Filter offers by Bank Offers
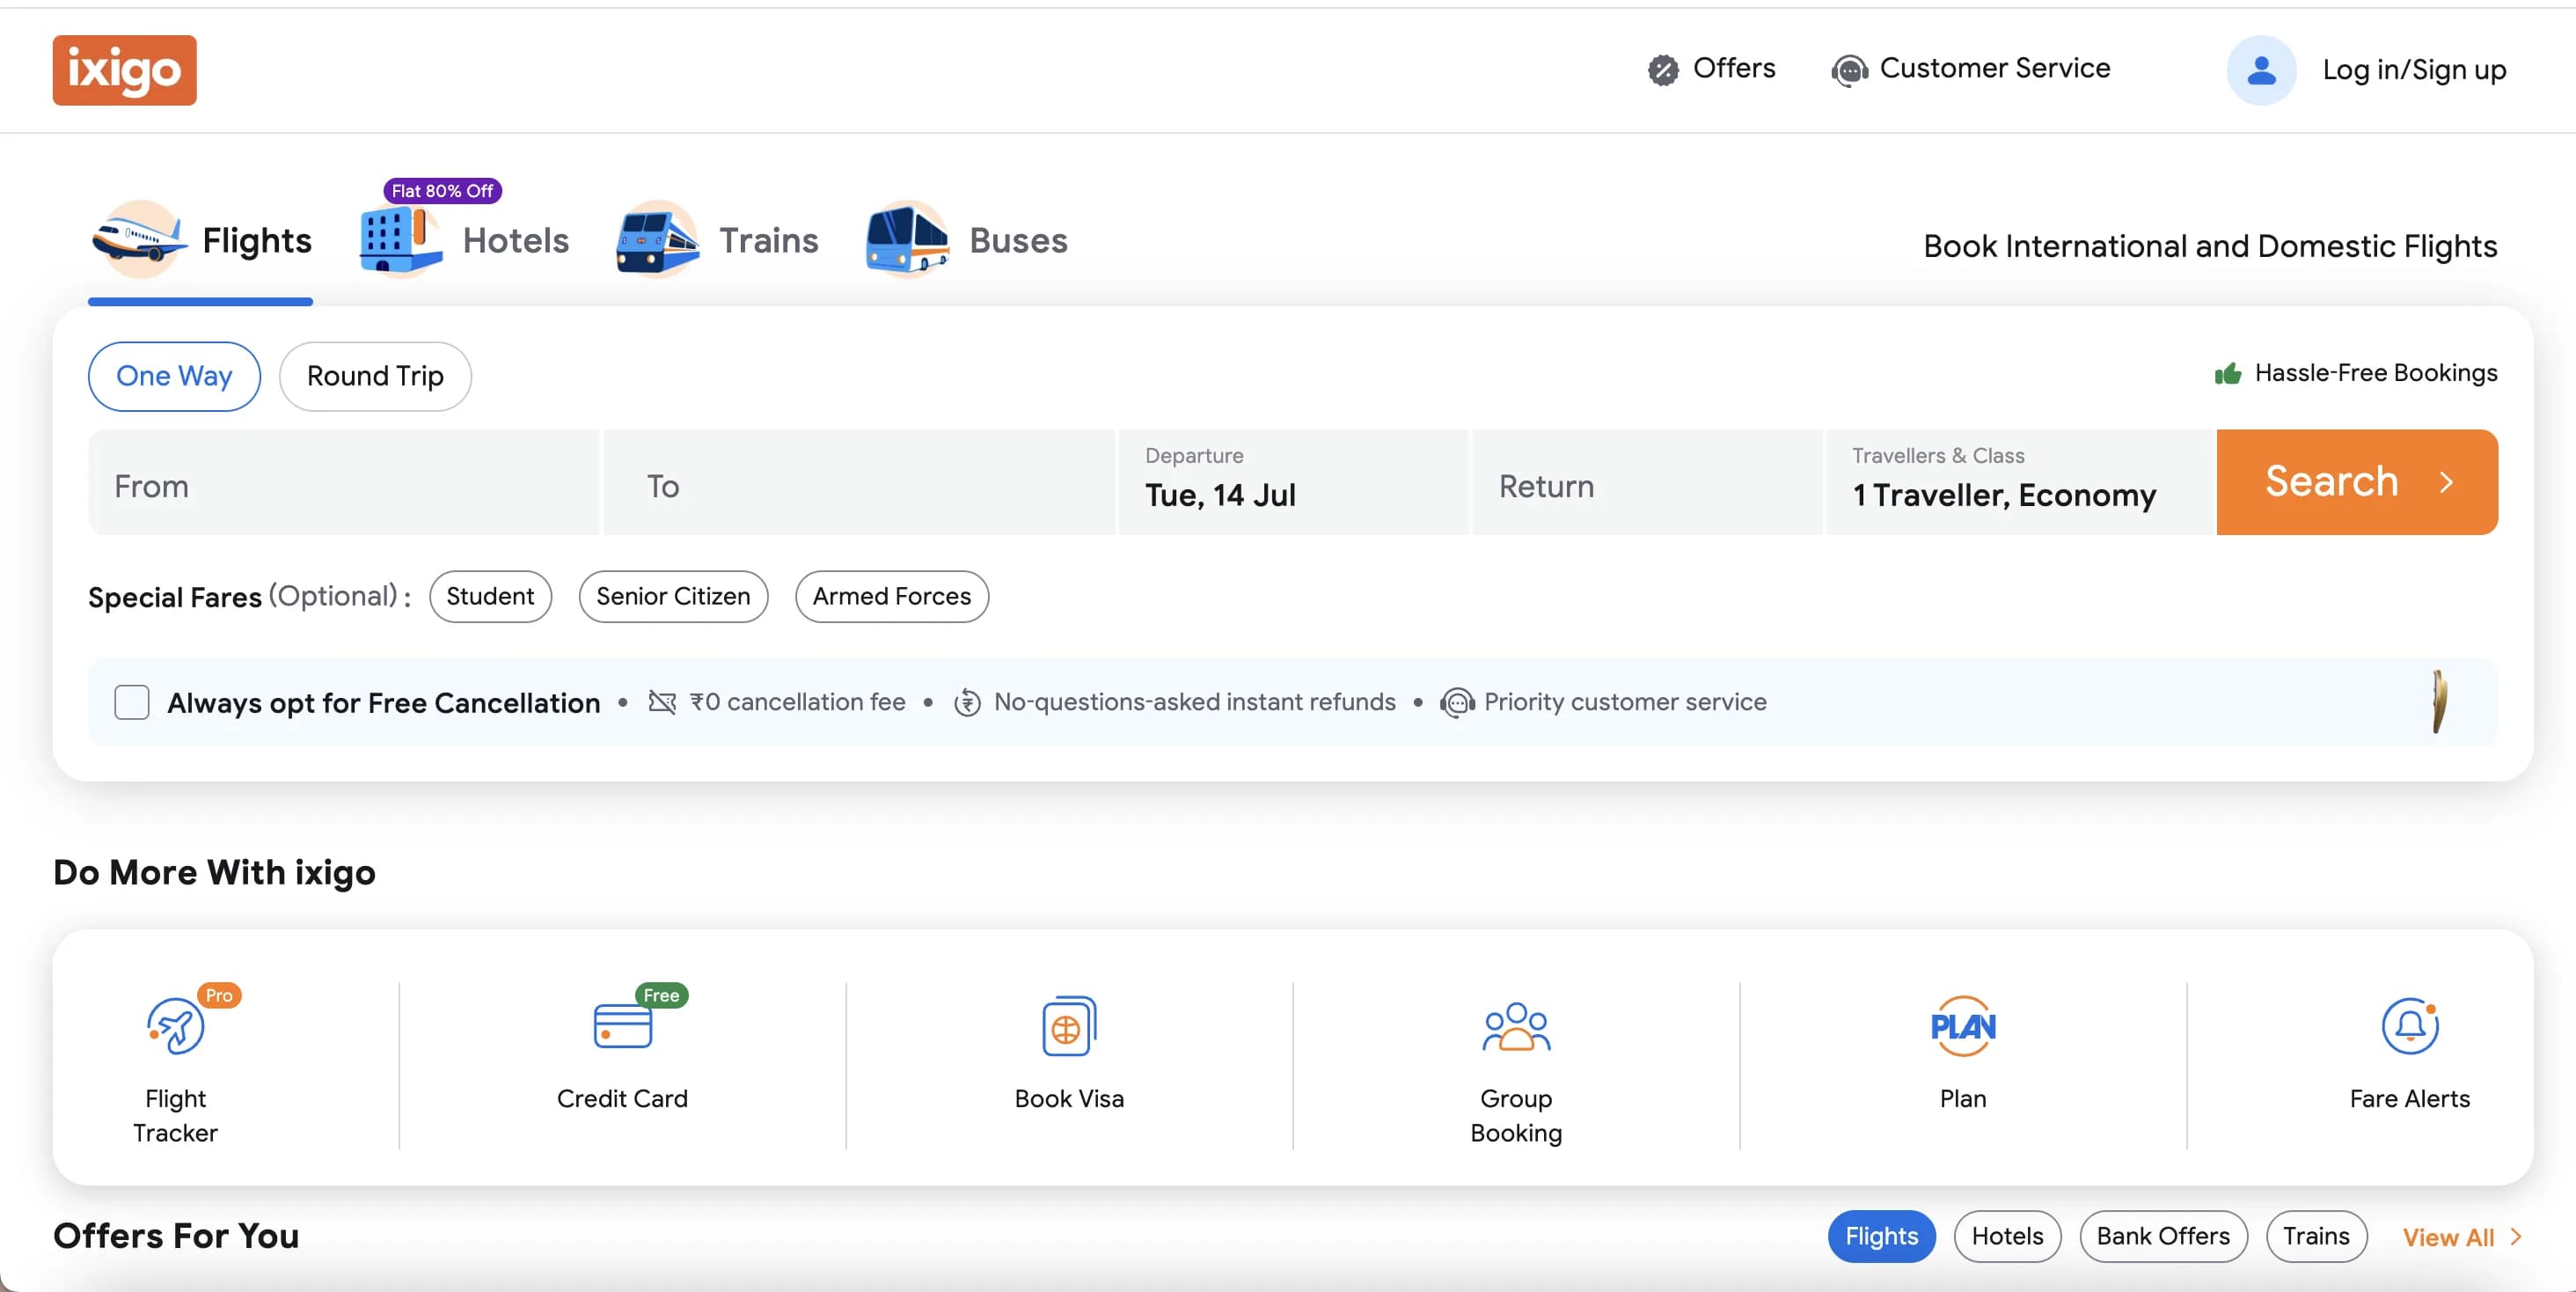 click(x=2163, y=1237)
